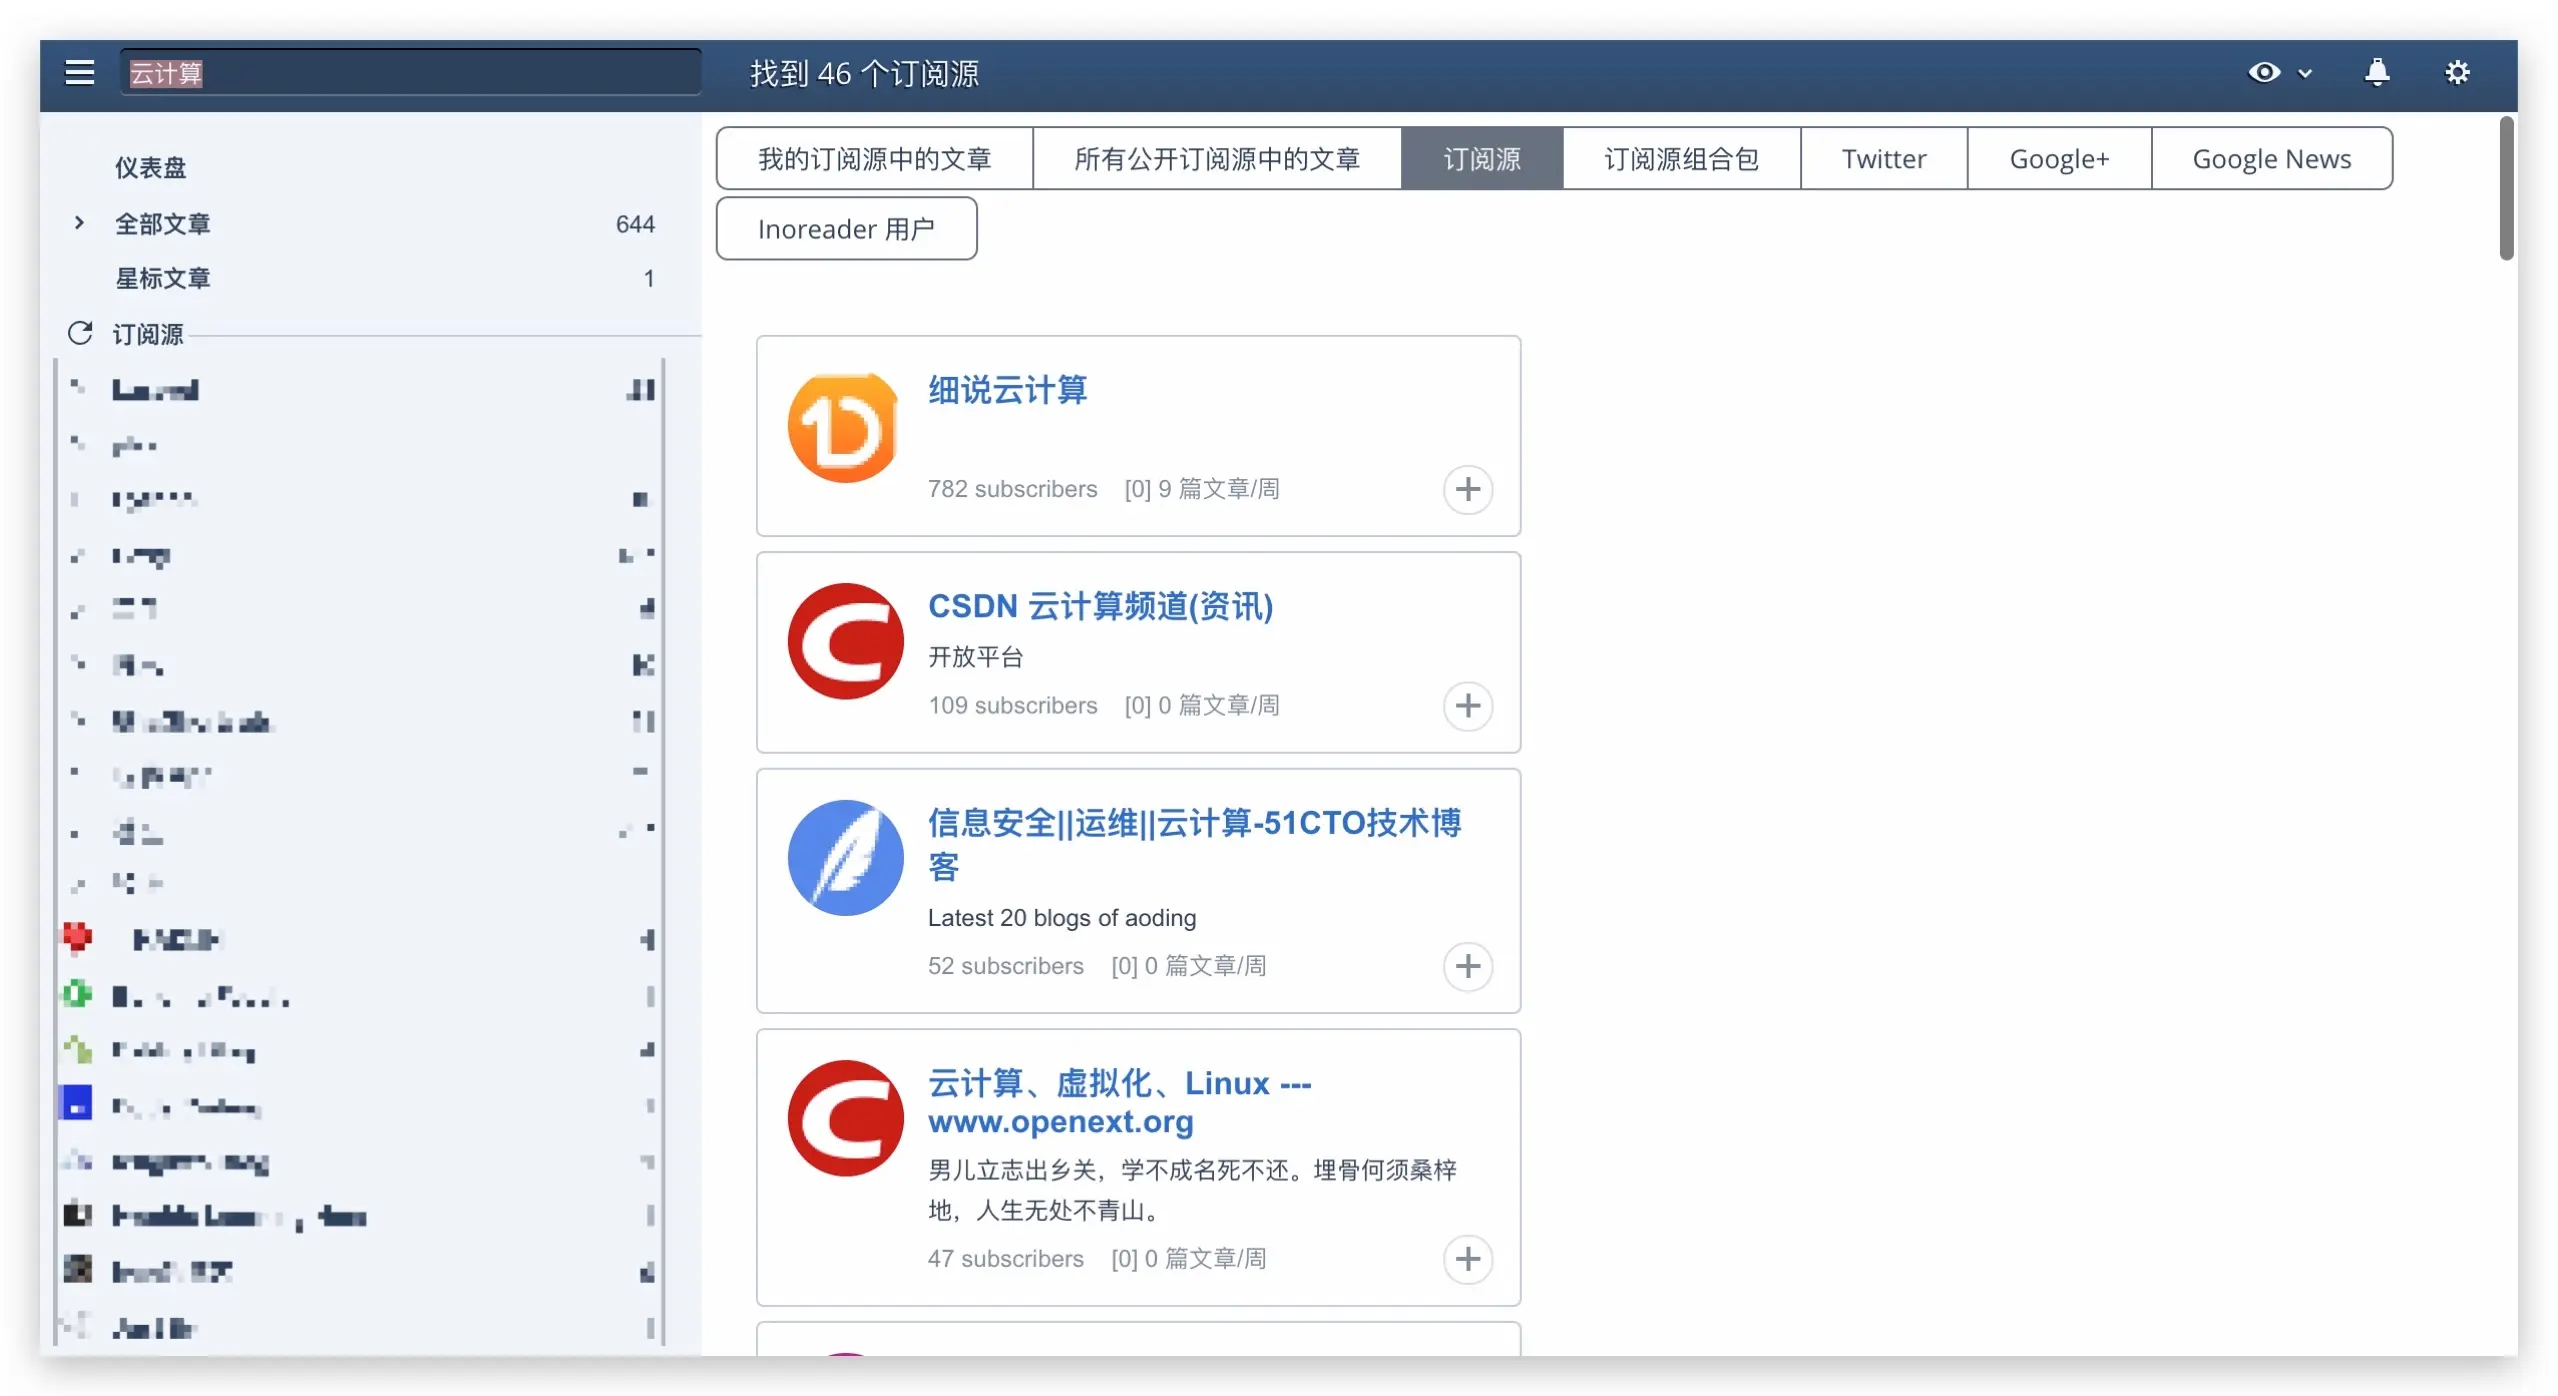This screenshot has height=1396, width=2558.
Task: Click the notification bell icon
Action: pyautogui.click(x=2376, y=73)
